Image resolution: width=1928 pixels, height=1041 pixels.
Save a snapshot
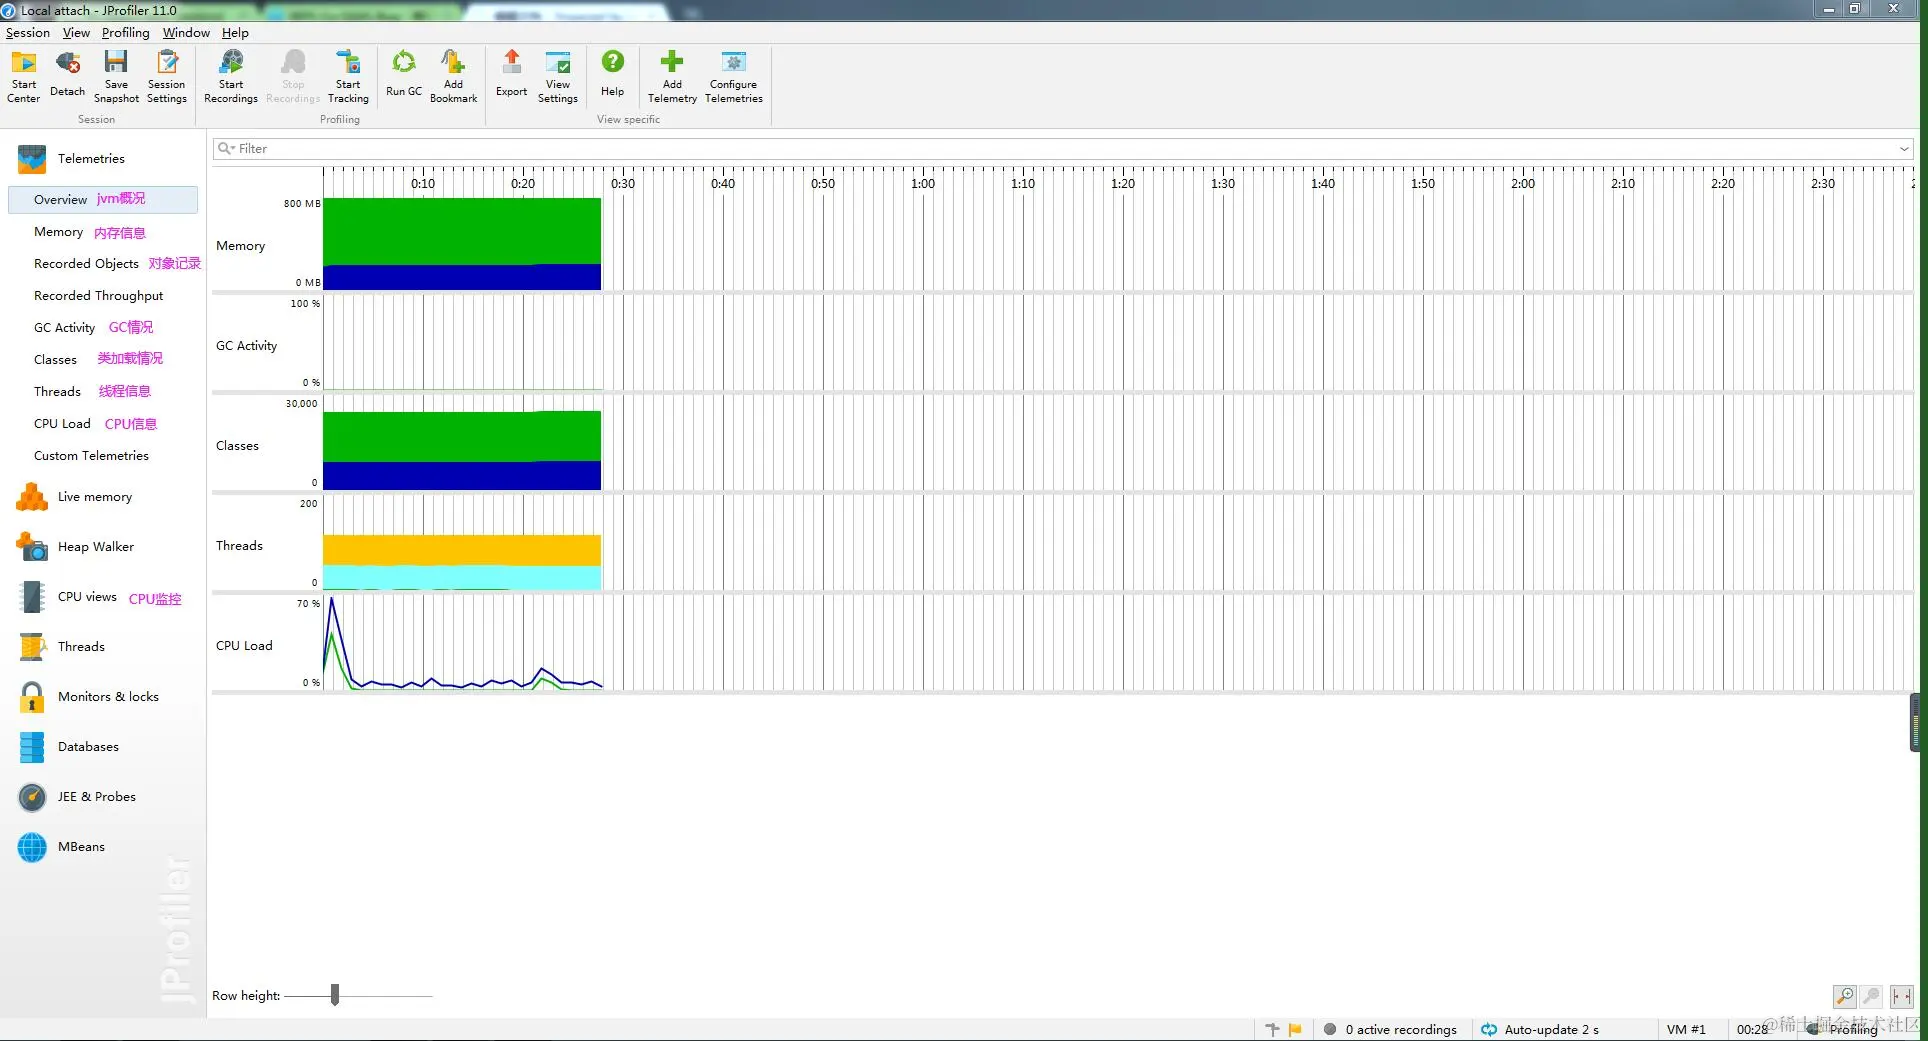[116, 76]
